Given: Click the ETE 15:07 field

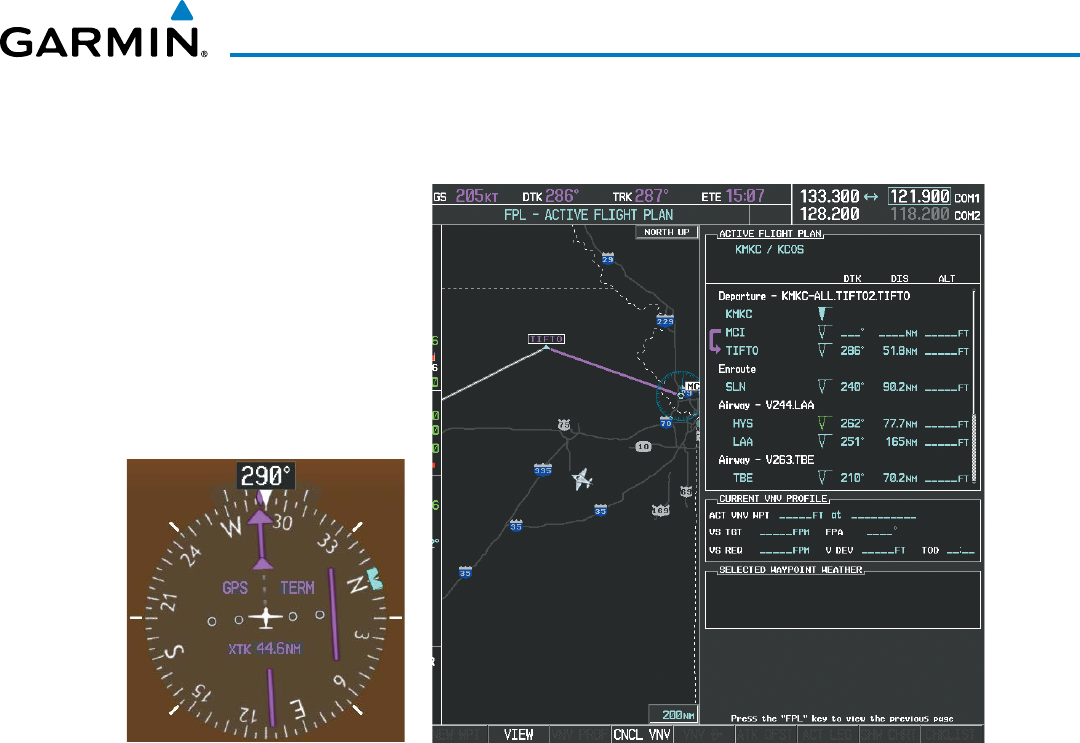Looking at the screenshot, I should (733, 196).
